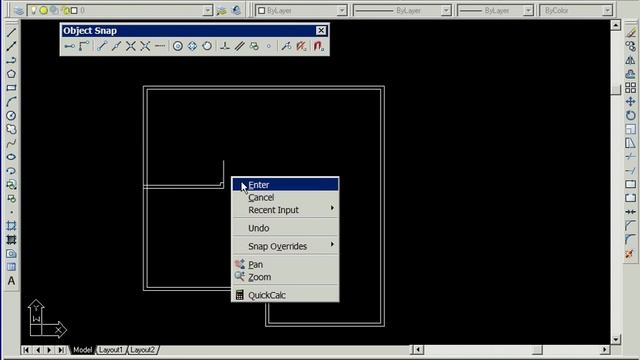The image size is (640, 360).
Task: Close the Object Snap toolbar
Action: point(321,31)
